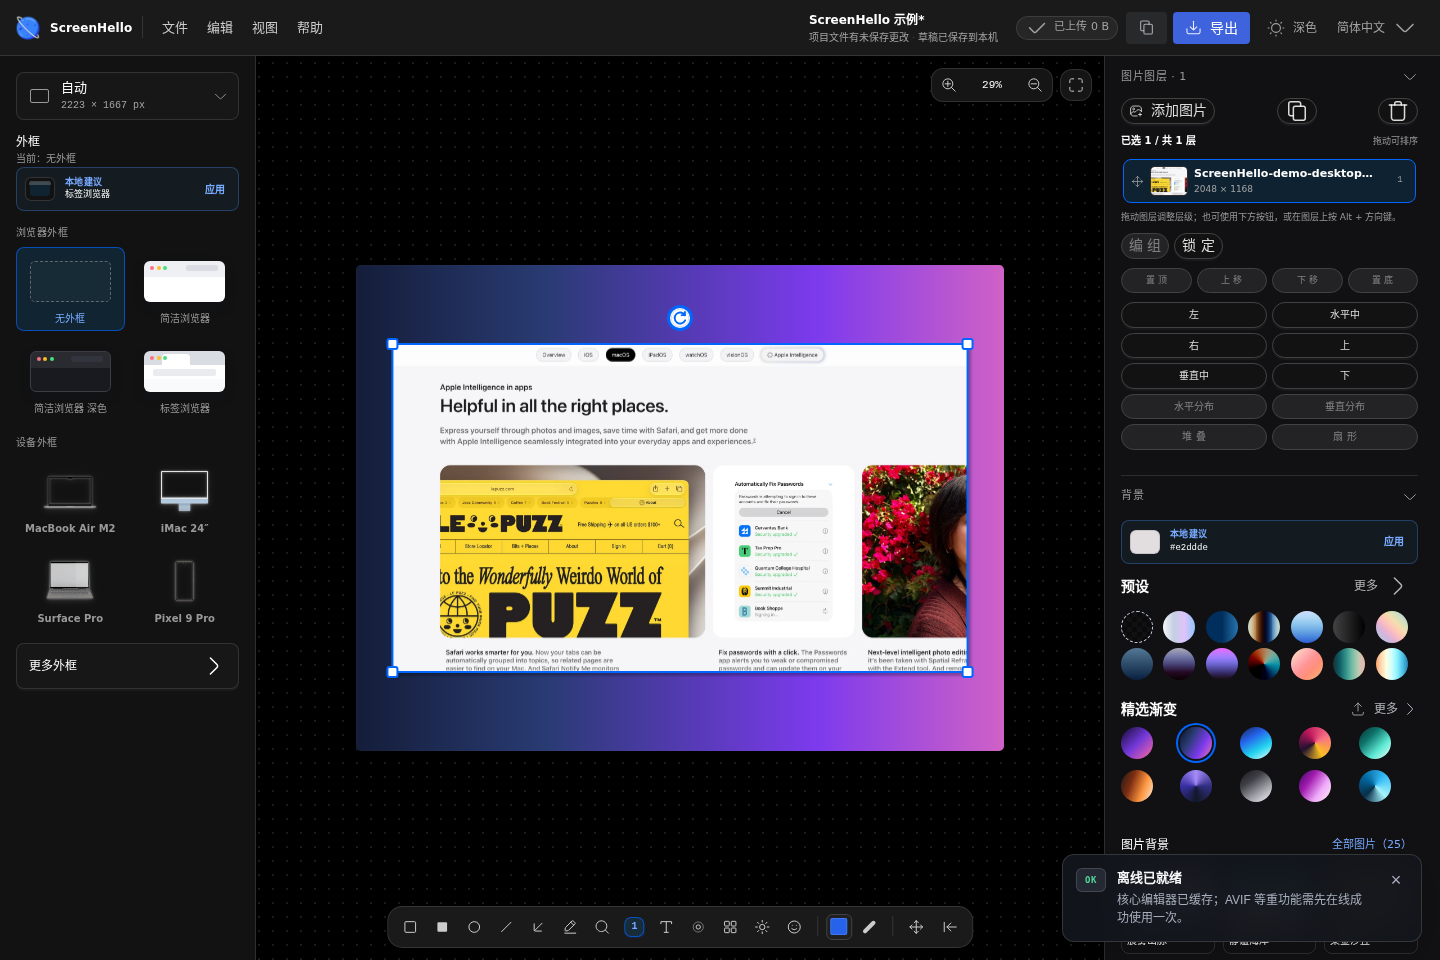
Task: Open the 文件 menu
Action: (x=175, y=28)
